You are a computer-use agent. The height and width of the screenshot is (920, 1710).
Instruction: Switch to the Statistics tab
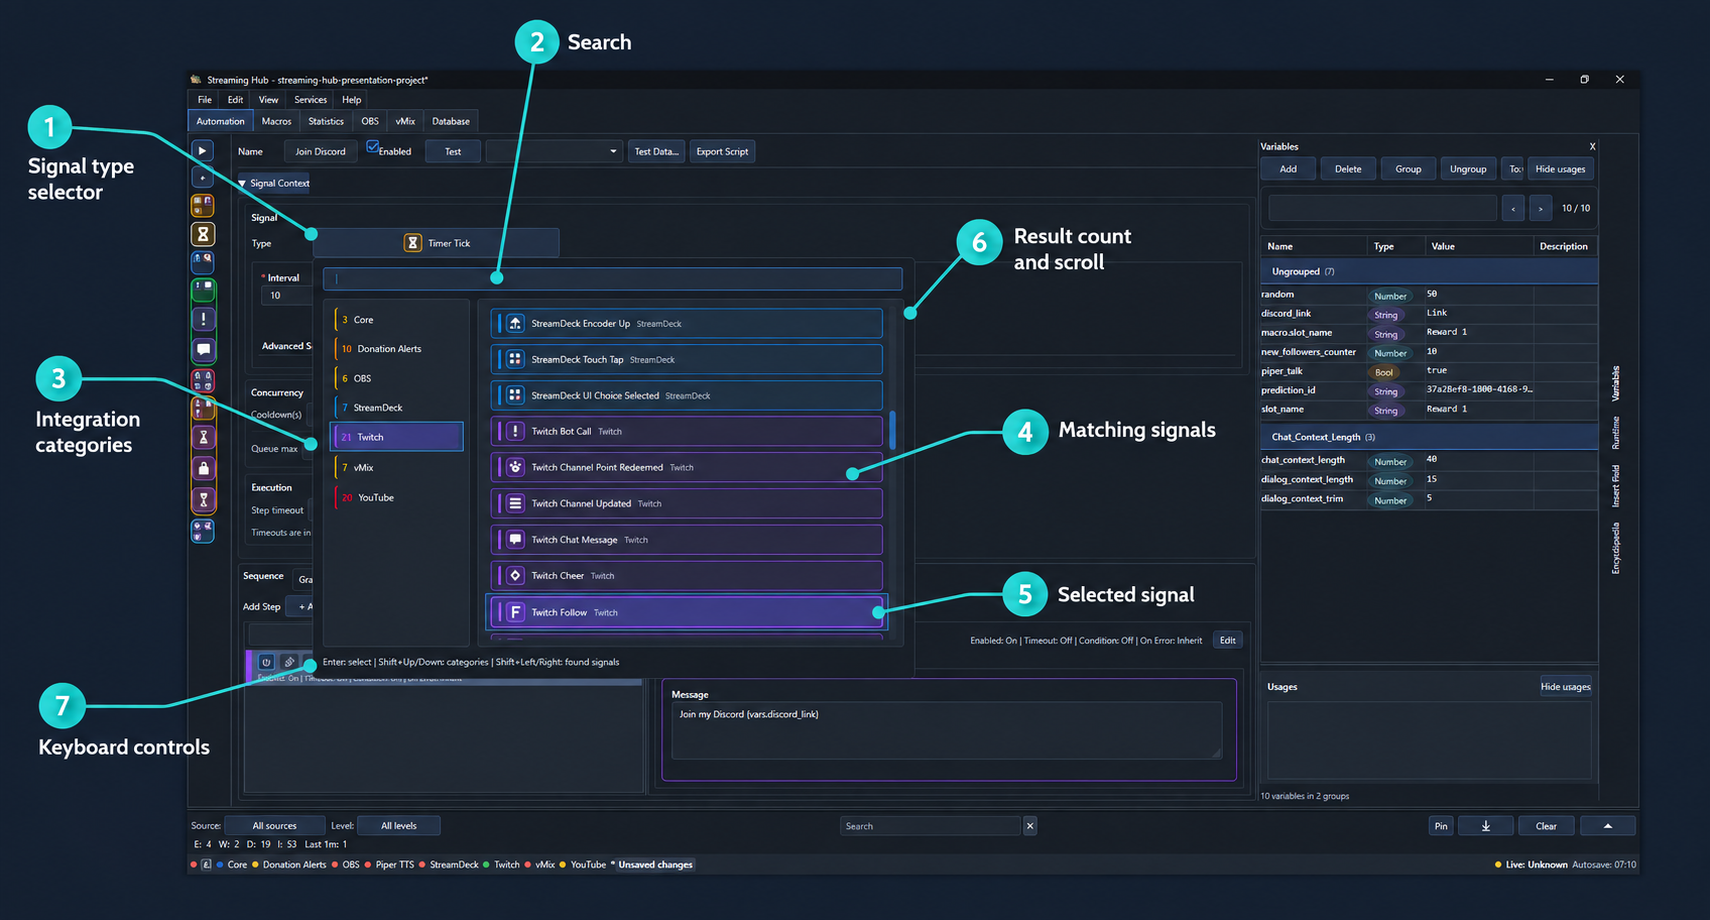(326, 121)
